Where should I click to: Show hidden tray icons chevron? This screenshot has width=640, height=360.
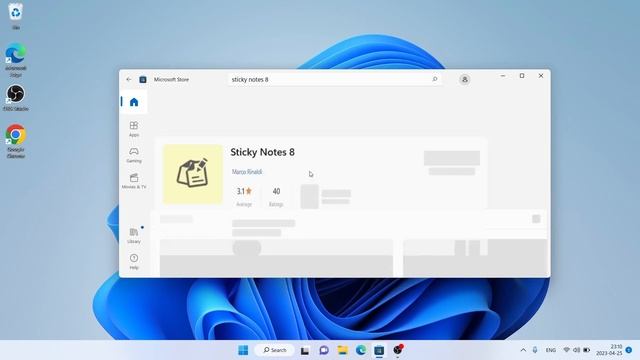point(523,350)
